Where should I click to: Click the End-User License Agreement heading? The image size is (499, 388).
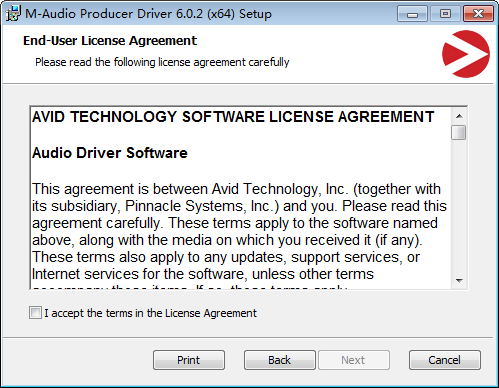pos(110,41)
